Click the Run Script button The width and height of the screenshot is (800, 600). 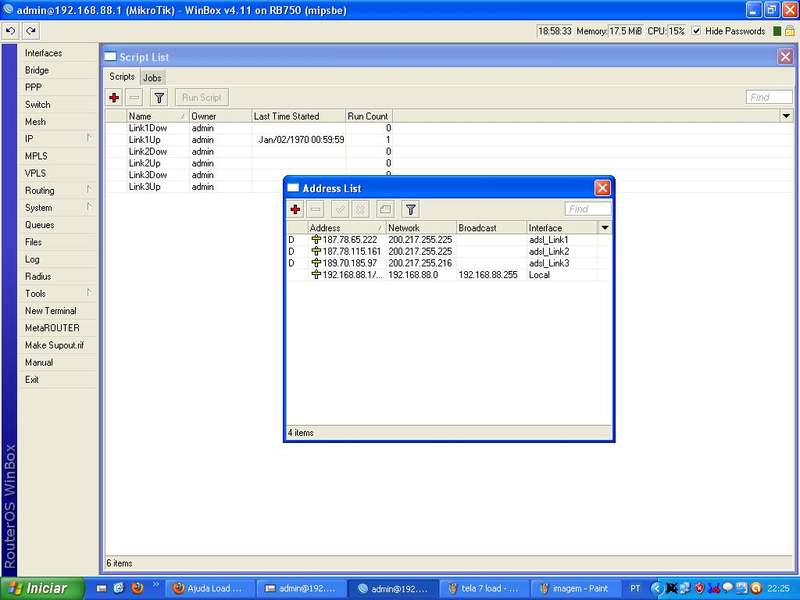pyautogui.click(x=202, y=97)
